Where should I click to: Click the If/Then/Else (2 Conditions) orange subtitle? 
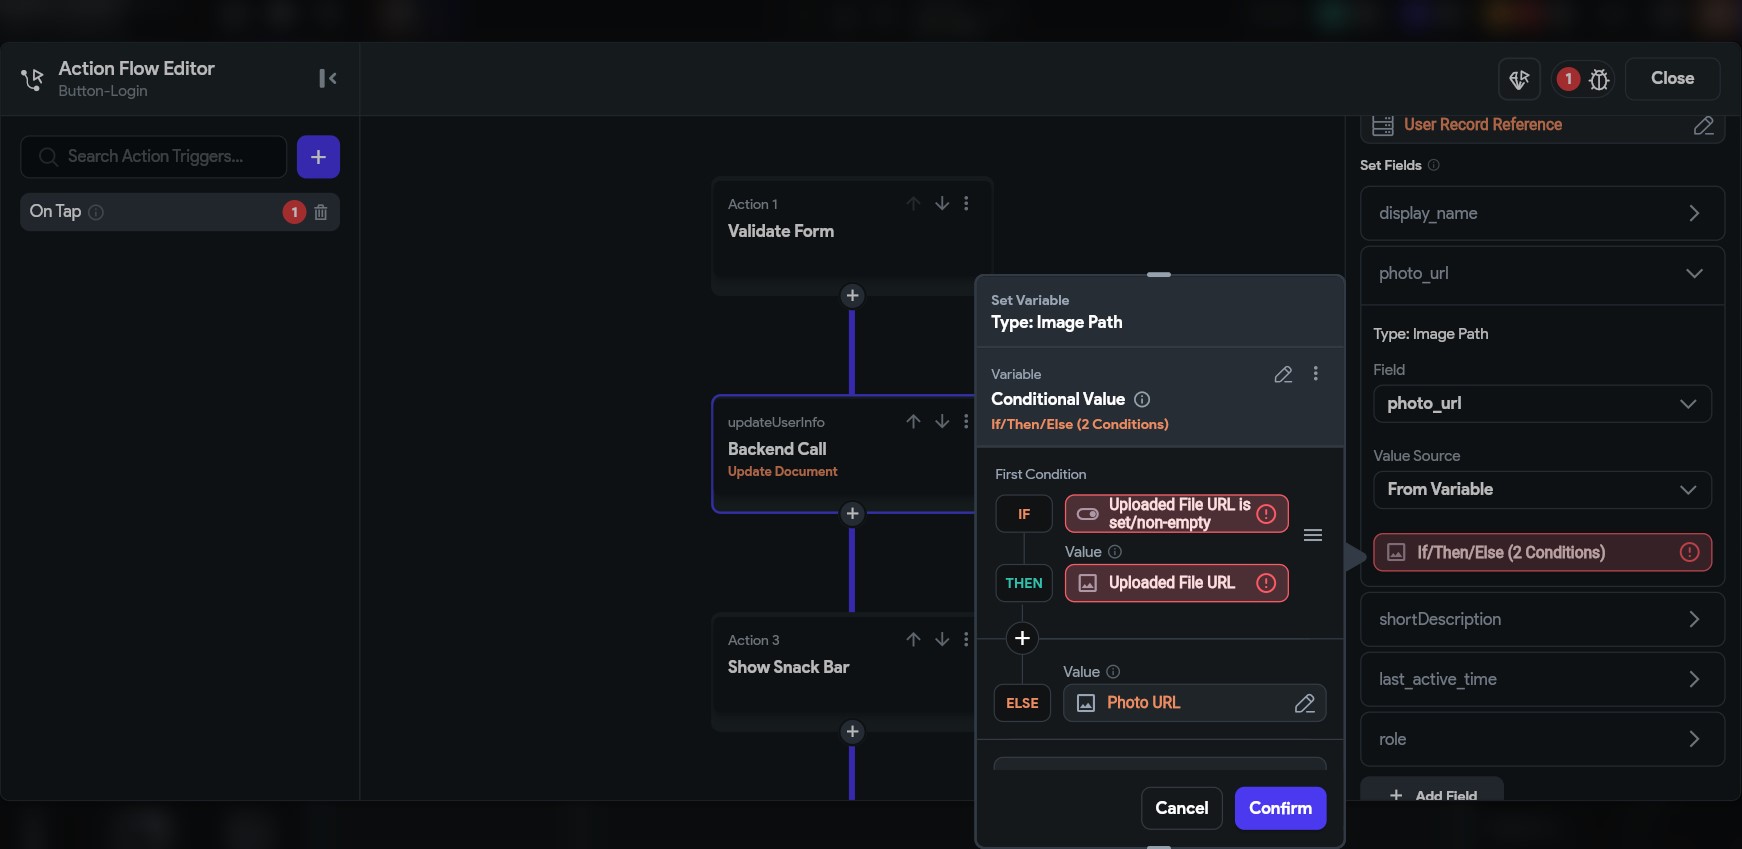pyautogui.click(x=1080, y=425)
